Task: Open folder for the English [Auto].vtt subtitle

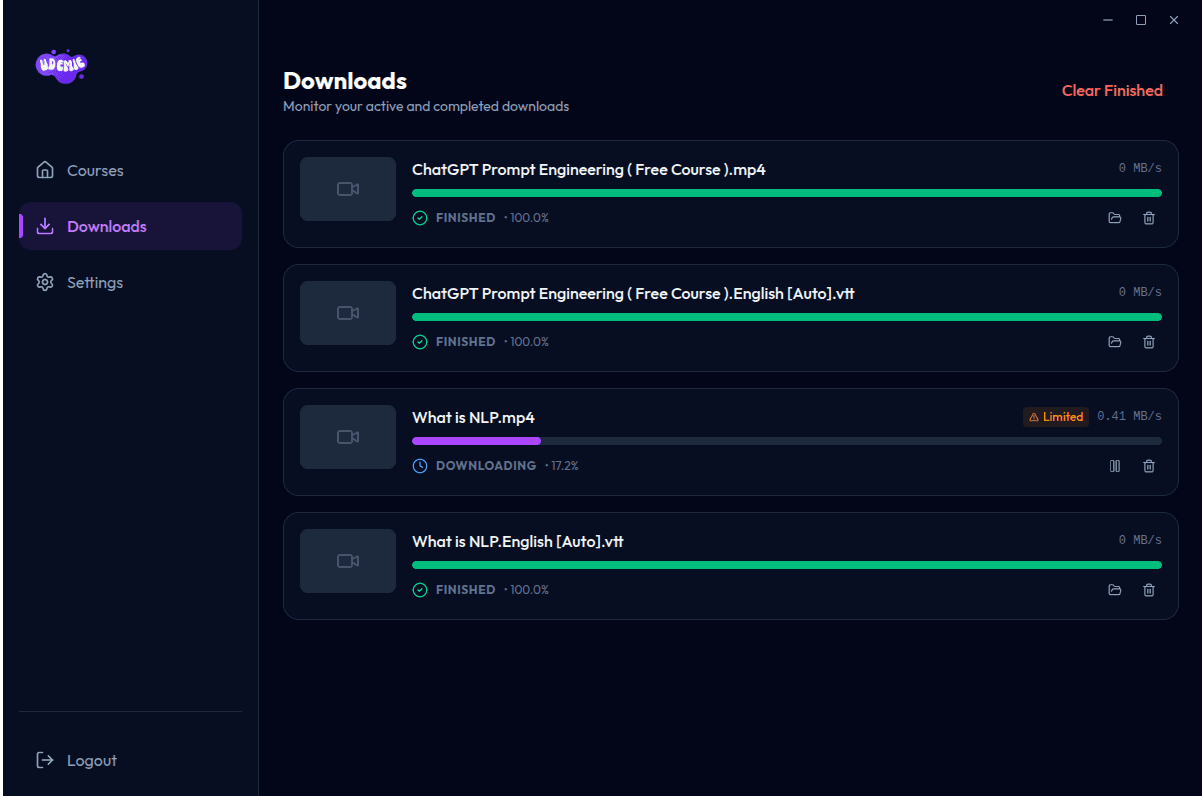Action: (x=1115, y=342)
